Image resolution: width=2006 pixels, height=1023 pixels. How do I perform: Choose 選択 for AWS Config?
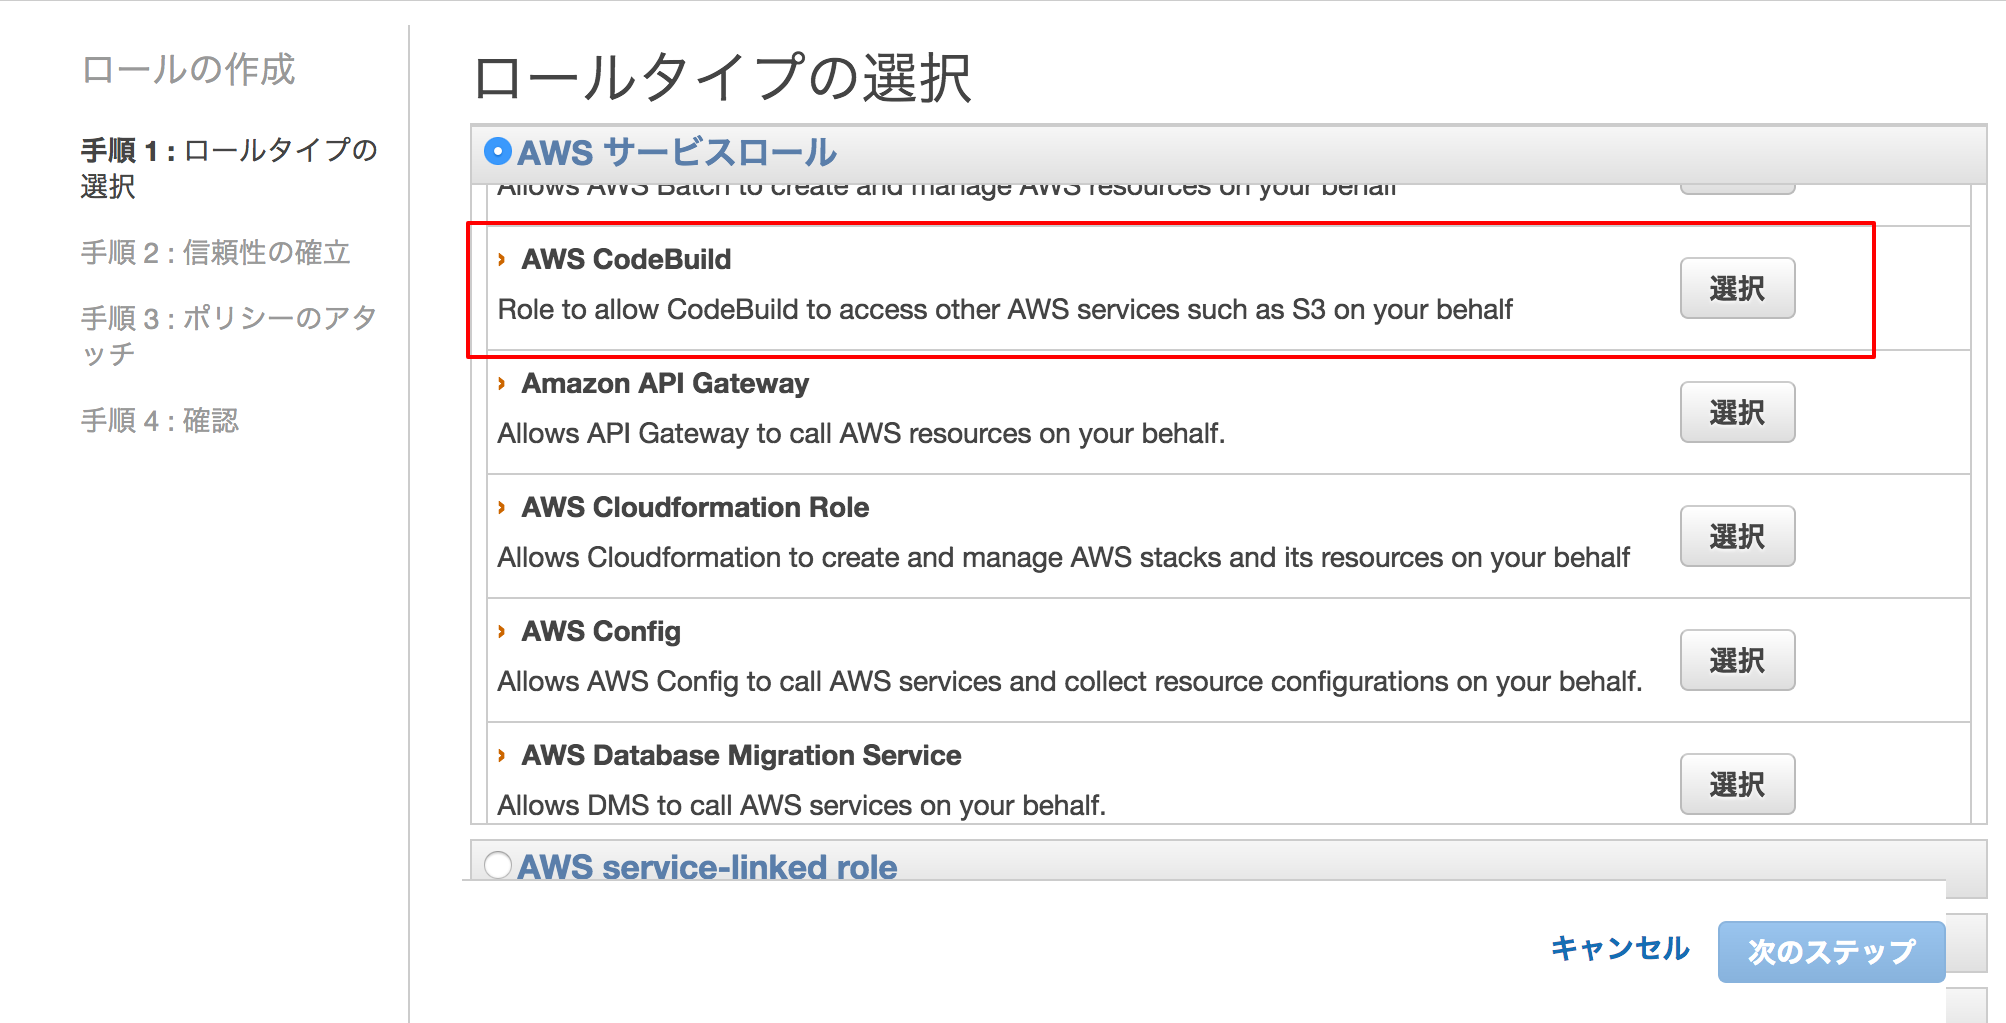click(1737, 660)
